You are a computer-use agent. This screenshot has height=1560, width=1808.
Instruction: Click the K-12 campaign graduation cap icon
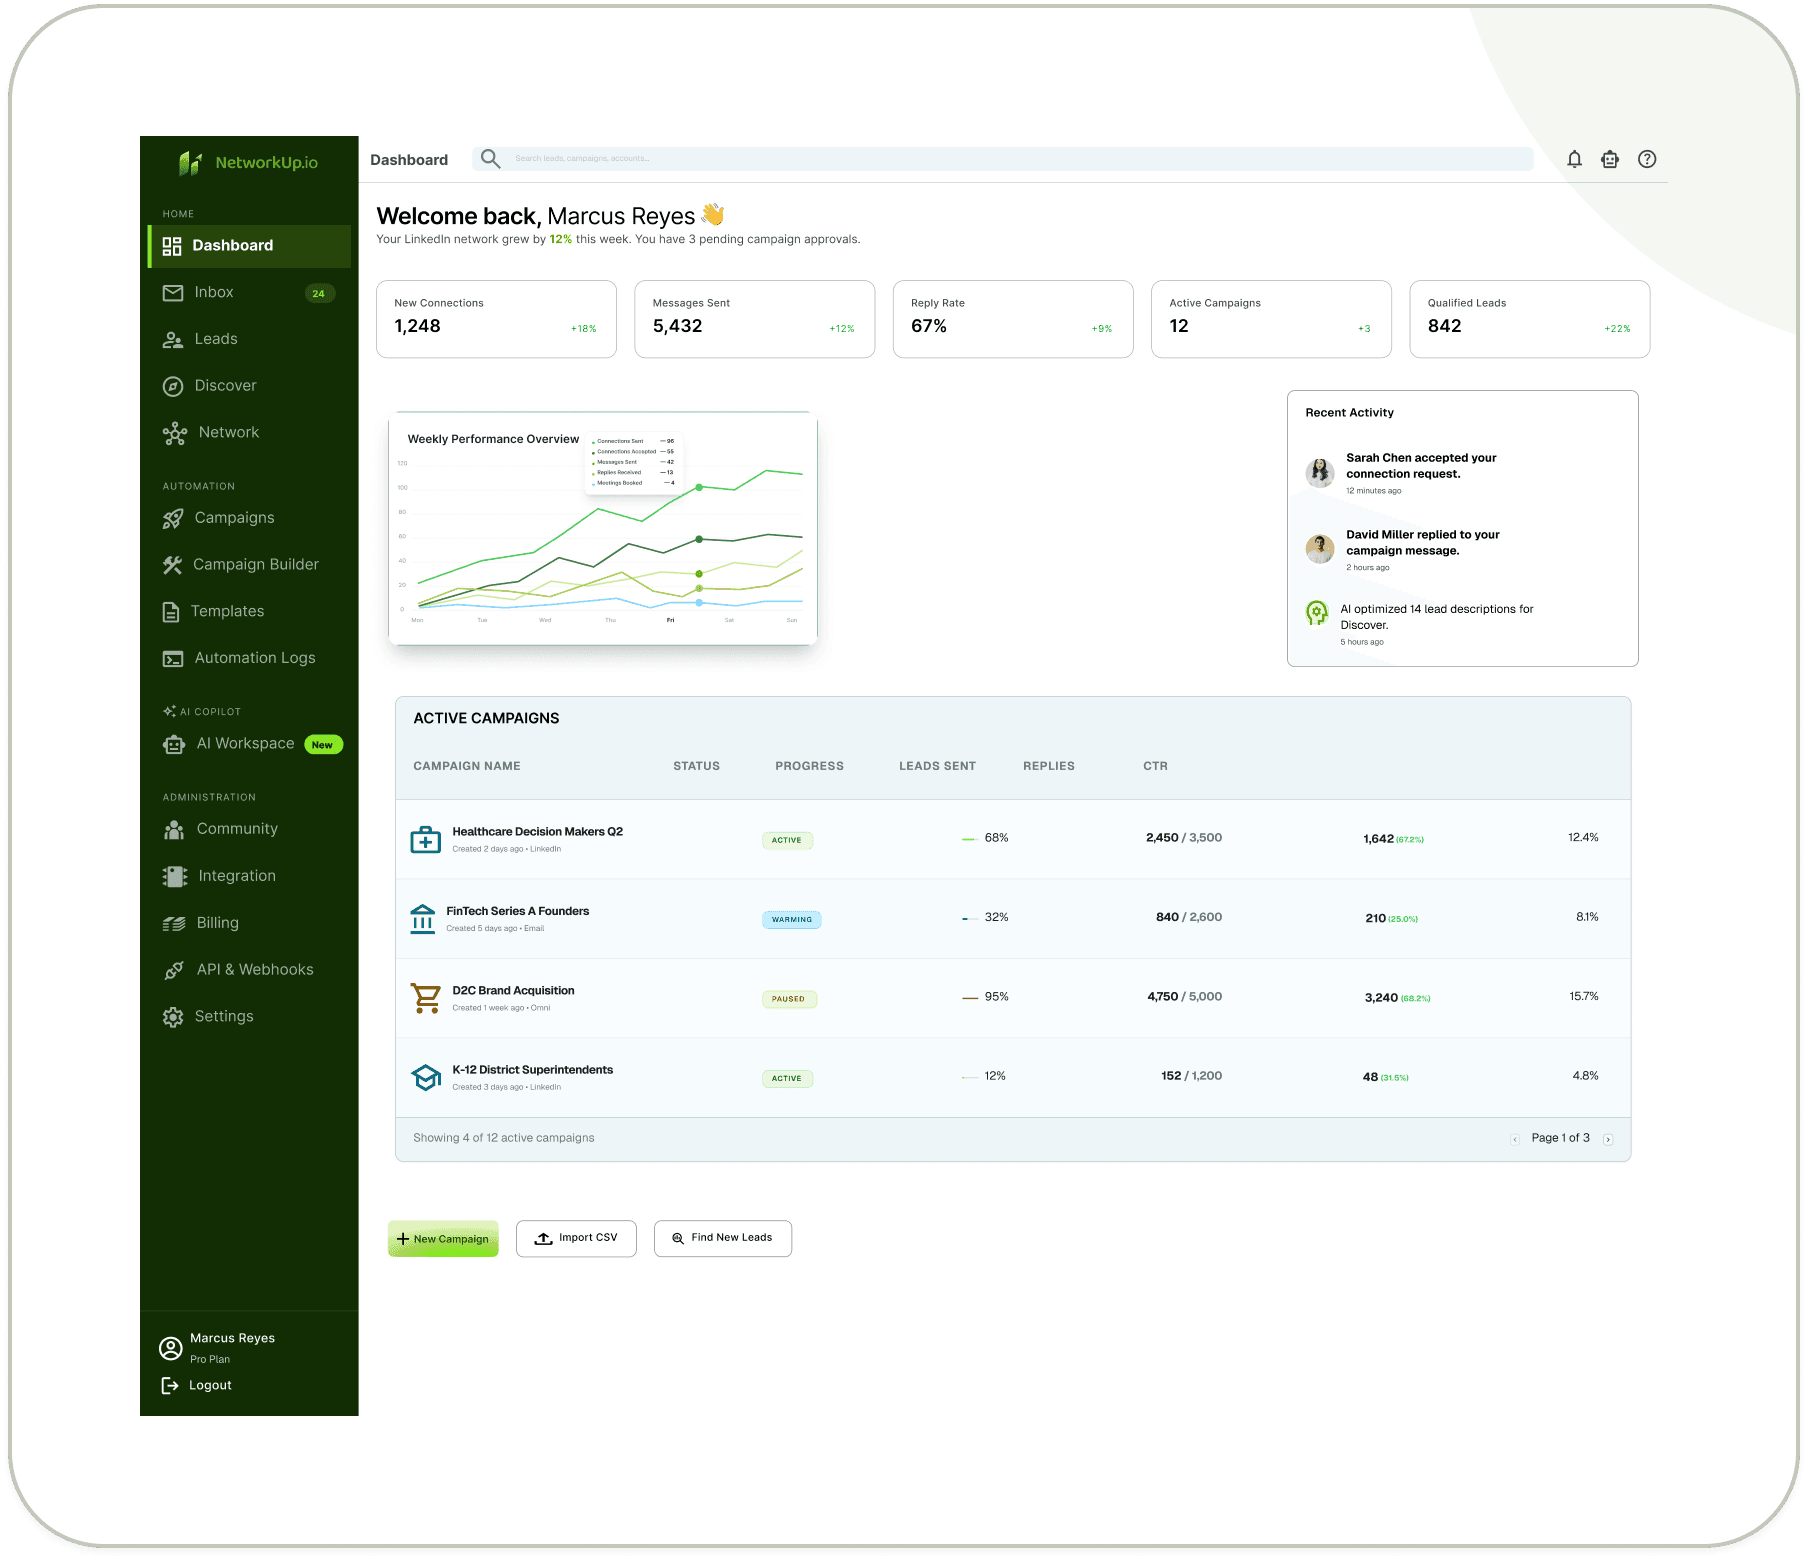426,1077
